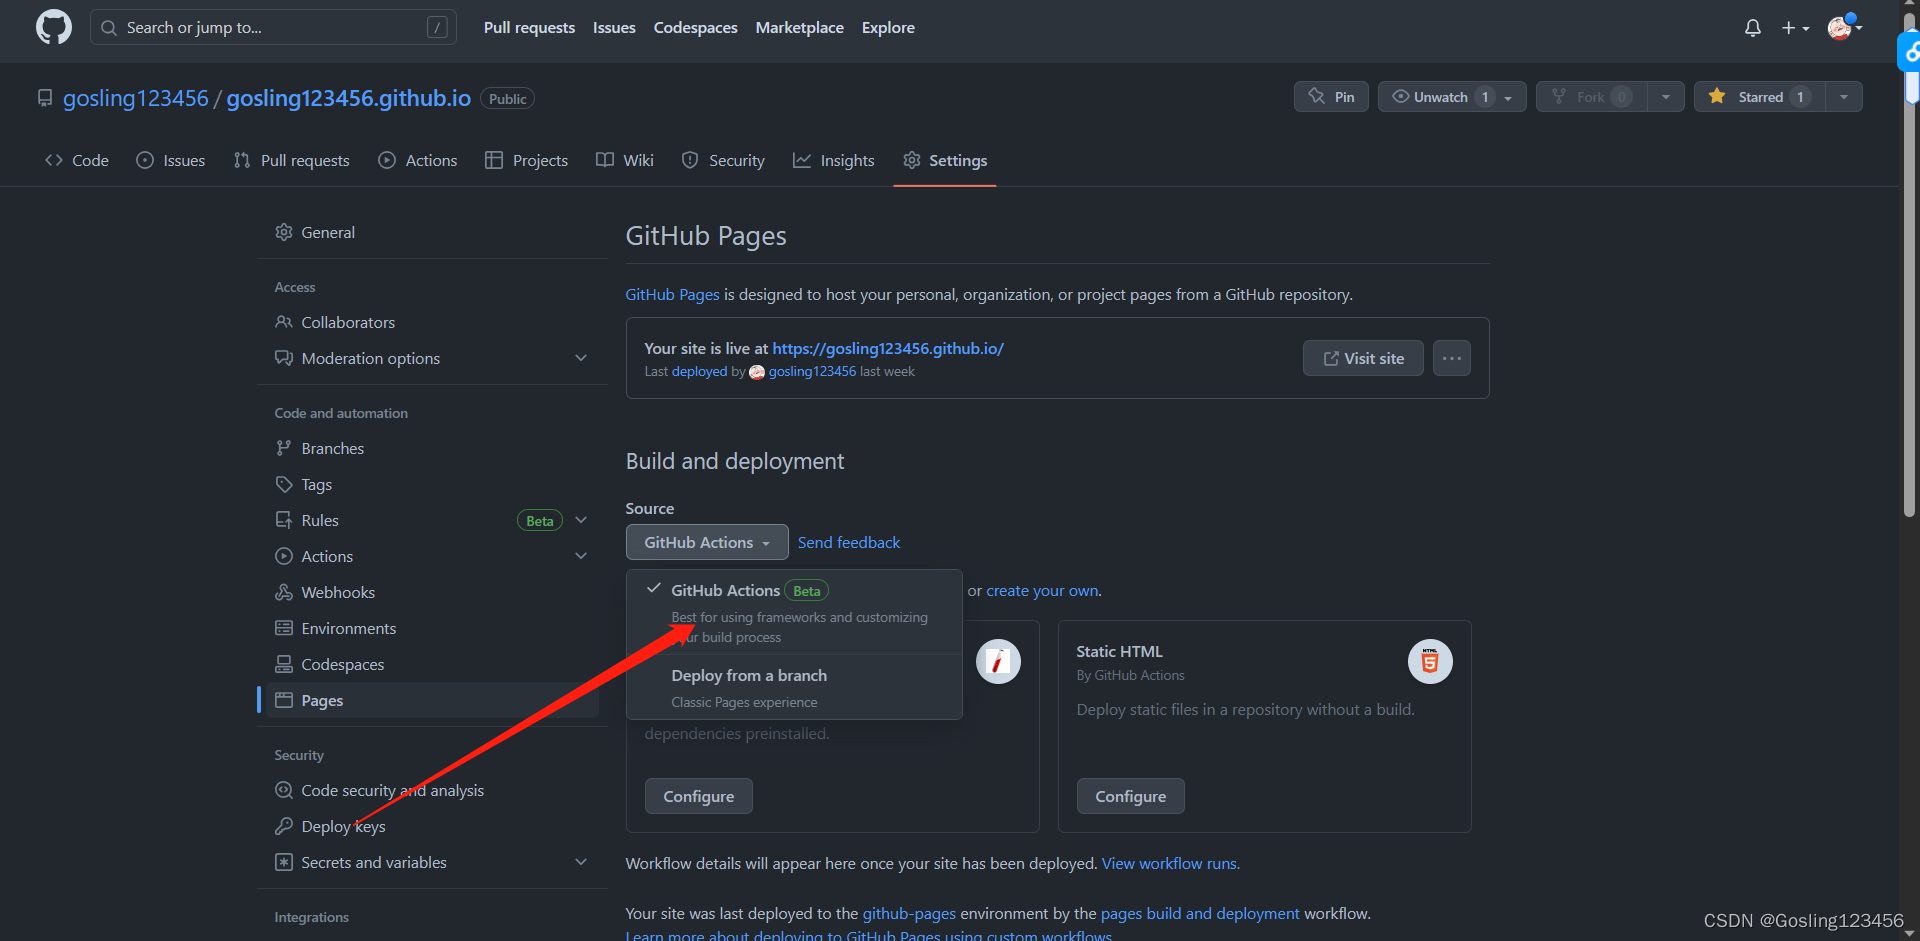This screenshot has width=1920, height=941.
Task: Click the eye icon on Unwatch button
Action: click(x=1401, y=96)
